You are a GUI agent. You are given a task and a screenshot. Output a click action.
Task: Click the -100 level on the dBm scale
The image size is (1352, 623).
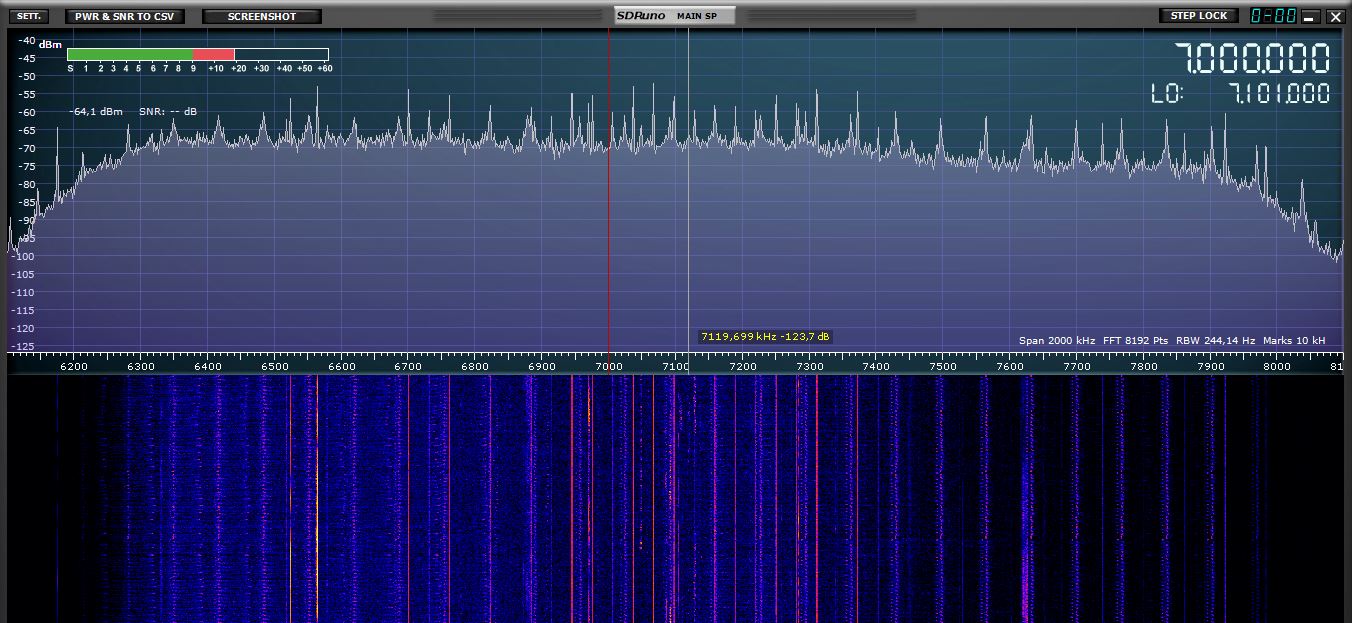[x=22, y=256]
